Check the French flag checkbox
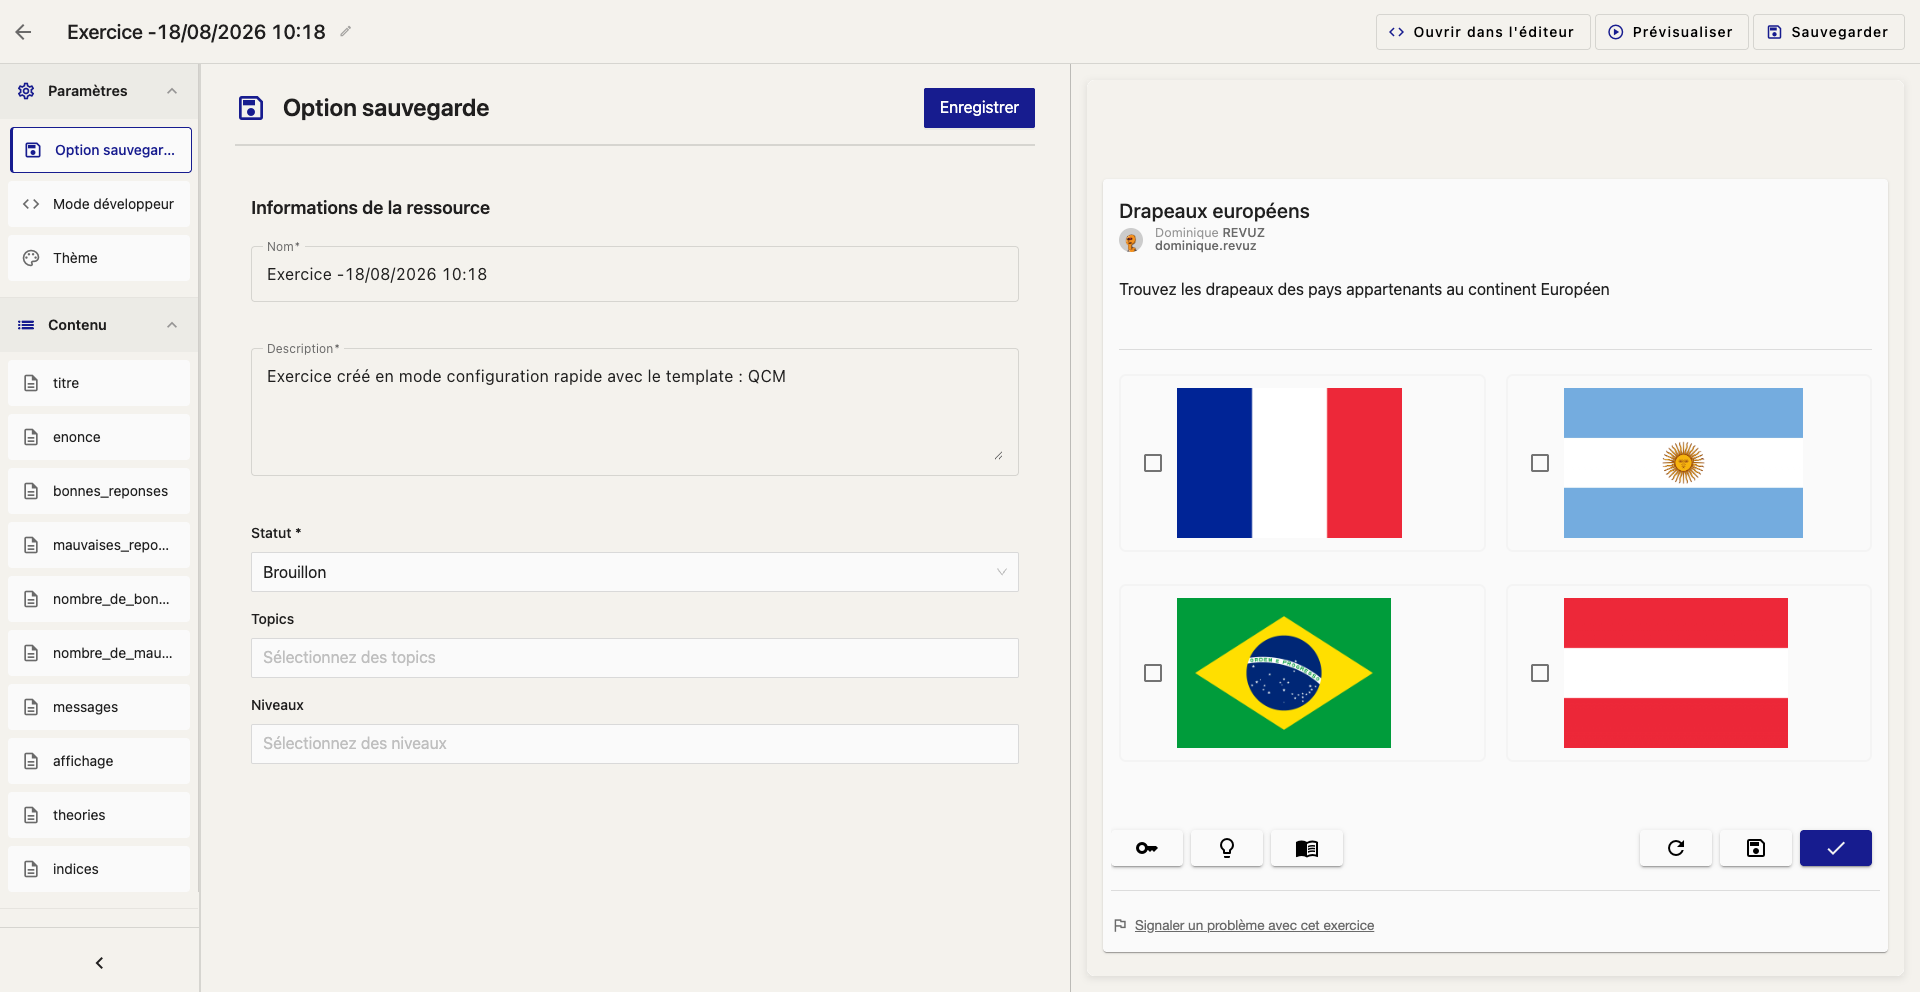 point(1153,463)
